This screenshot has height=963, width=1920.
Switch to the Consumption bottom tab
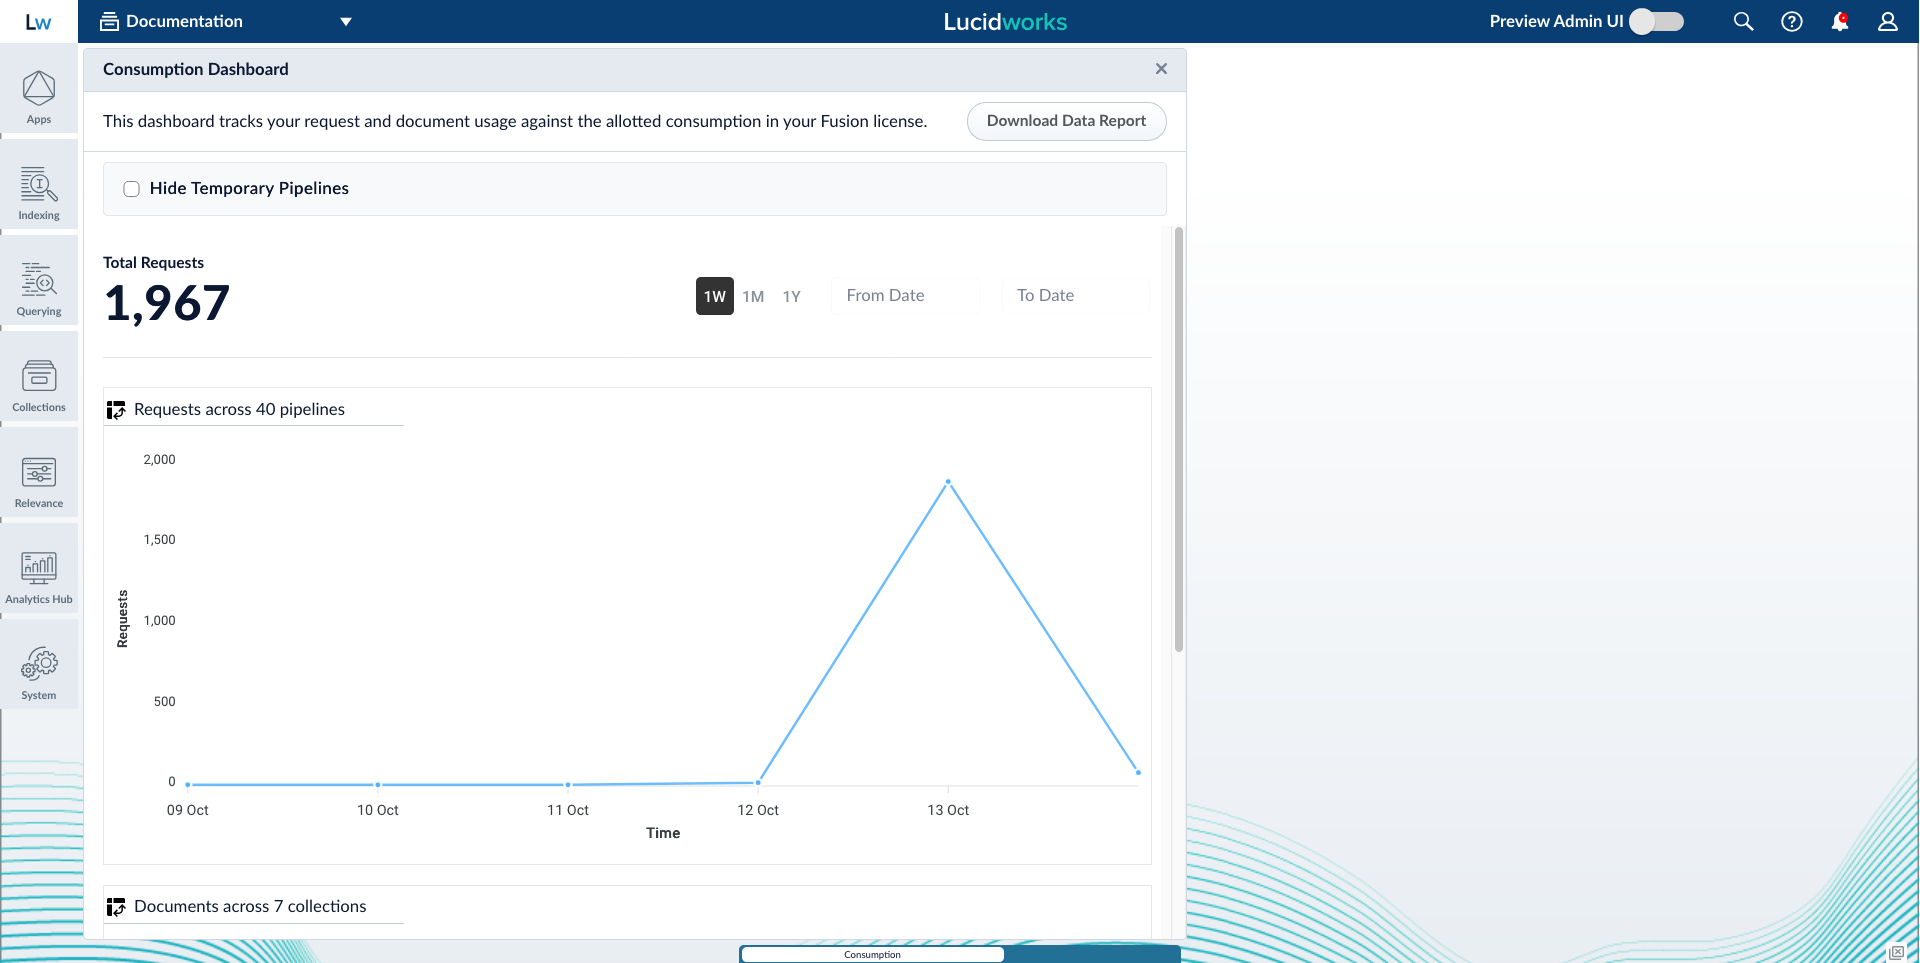pos(872,955)
